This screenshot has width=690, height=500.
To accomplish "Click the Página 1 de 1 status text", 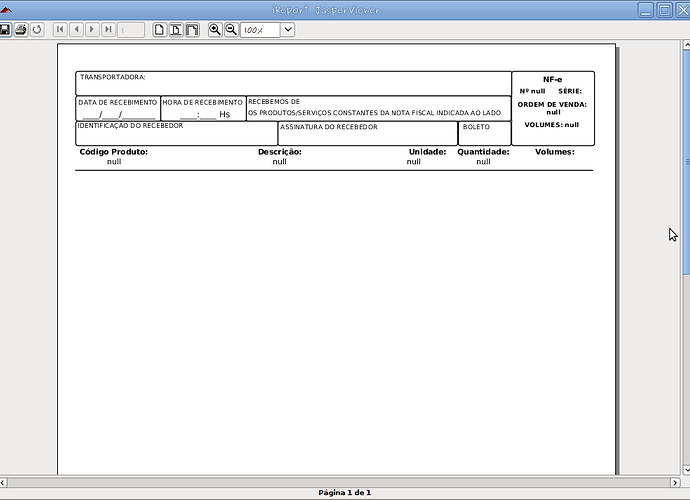I will click(x=345, y=493).
